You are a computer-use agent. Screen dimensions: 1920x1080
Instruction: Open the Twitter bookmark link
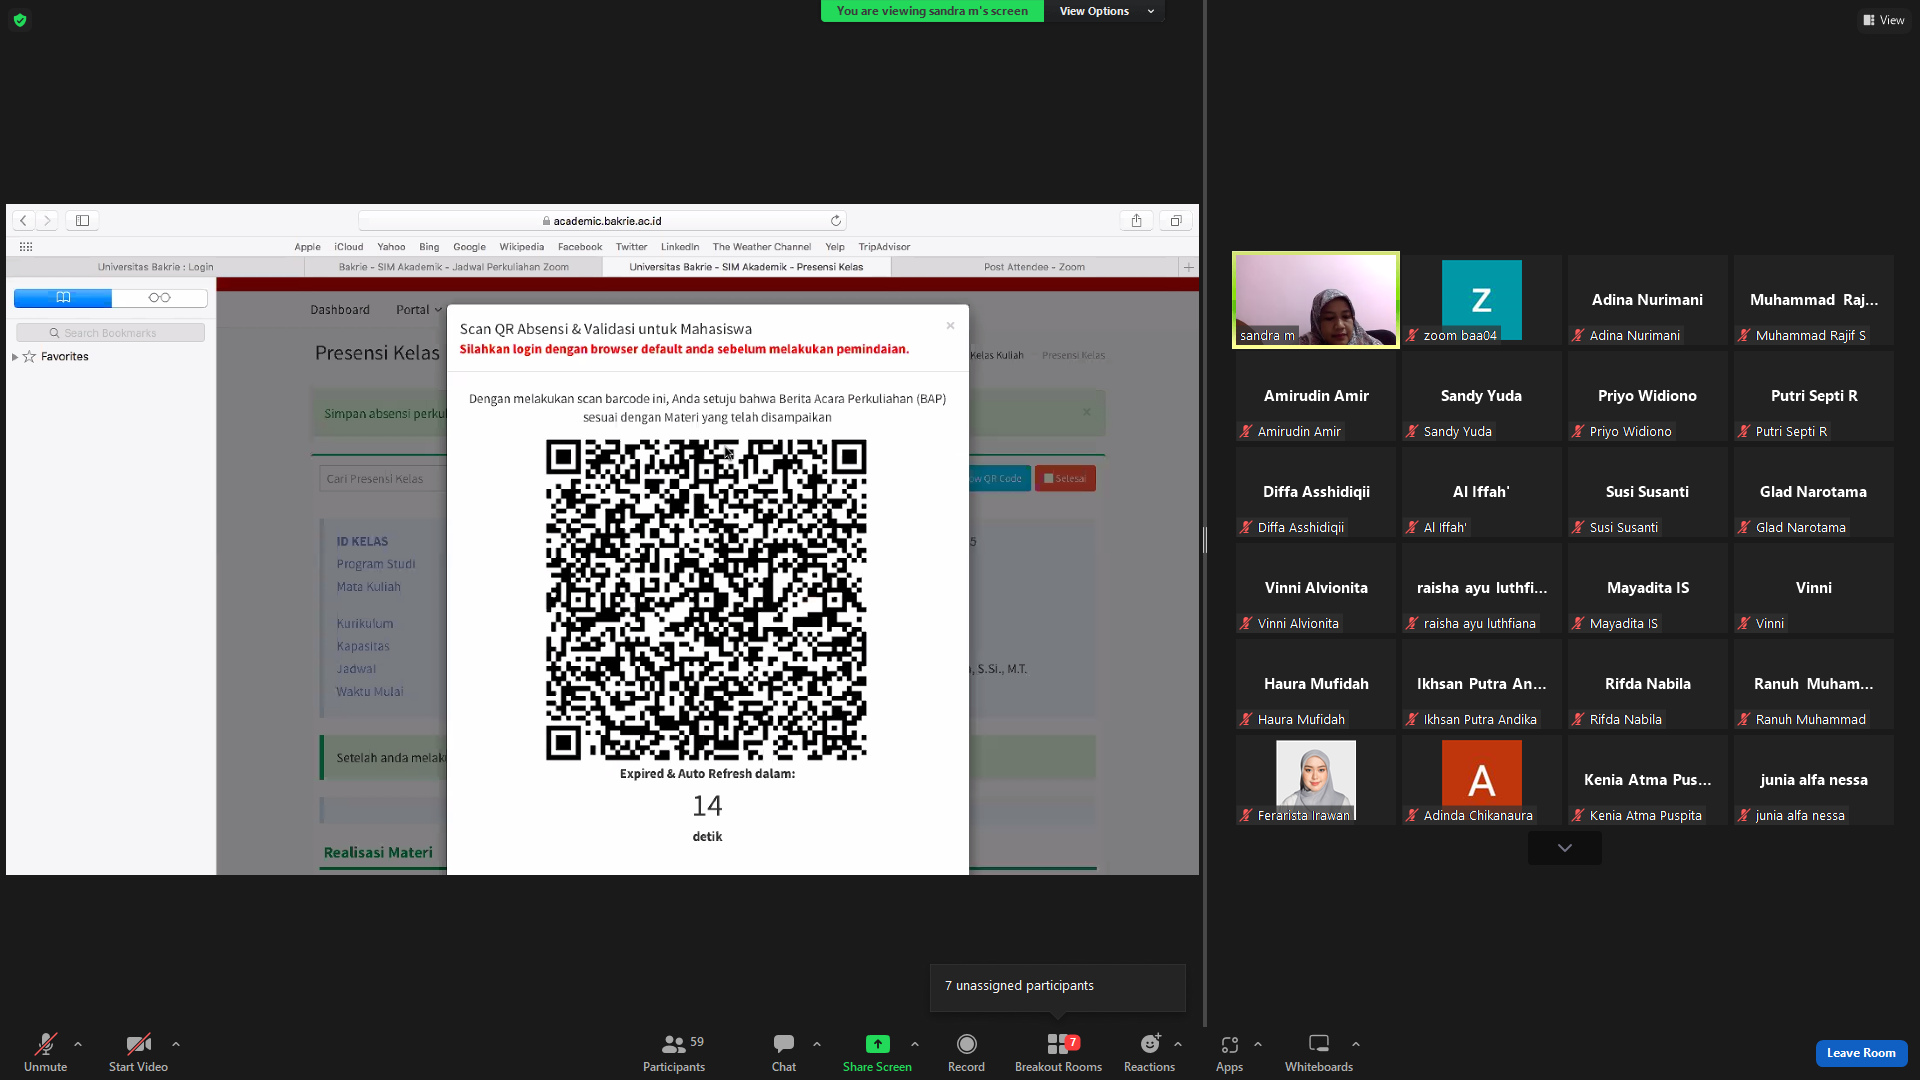[x=631, y=247]
